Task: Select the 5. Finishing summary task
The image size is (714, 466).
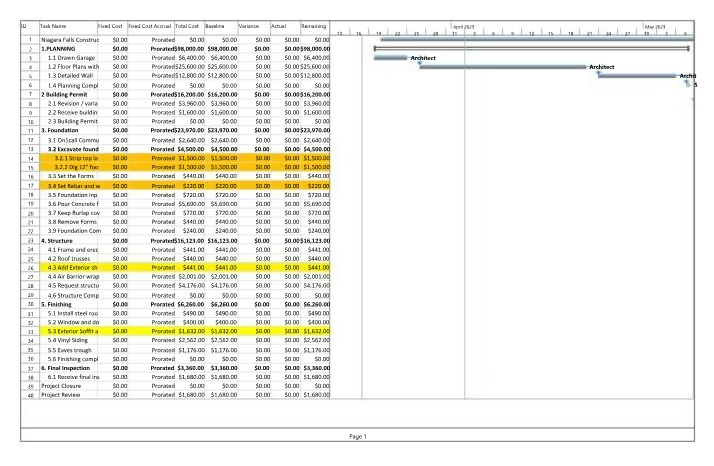Action: [56, 304]
